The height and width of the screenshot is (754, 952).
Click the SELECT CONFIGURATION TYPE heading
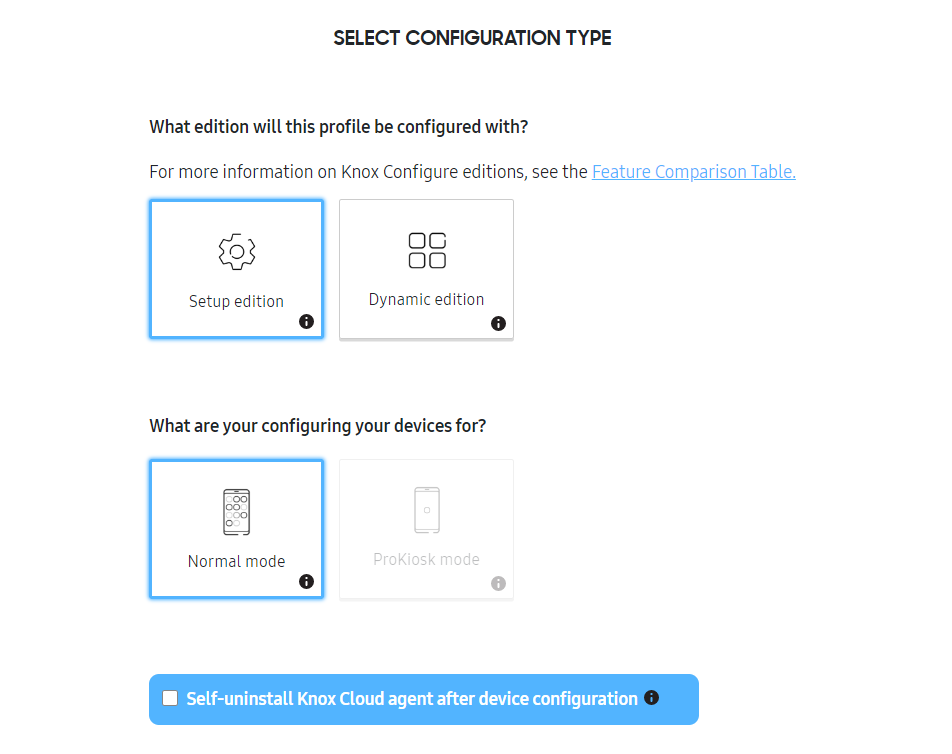pos(471,37)
